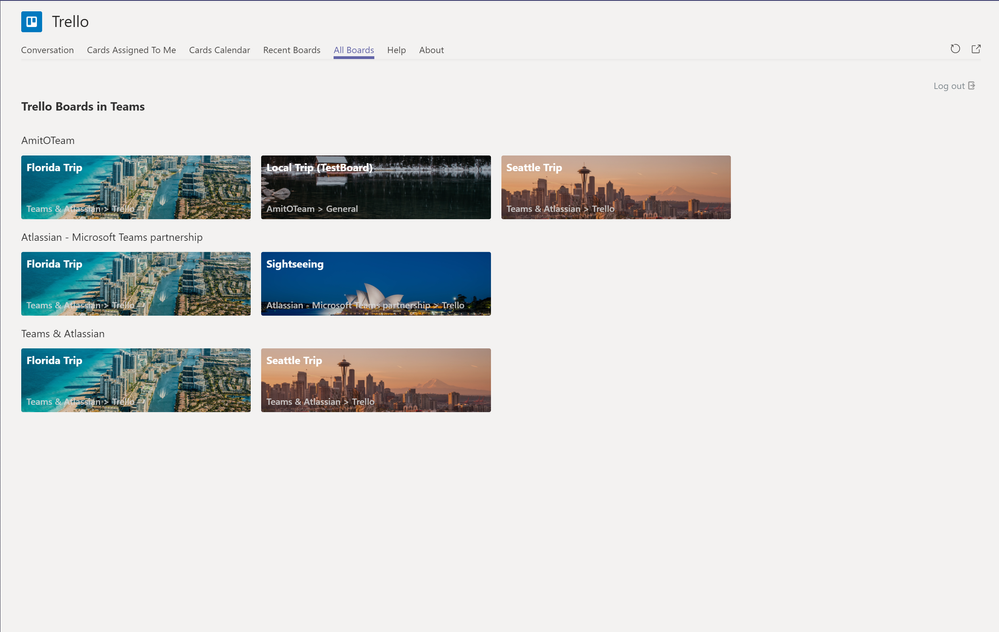Open the Sightseeing board
The height and width of the screenshot is (632, 999).
click(376, 284)
